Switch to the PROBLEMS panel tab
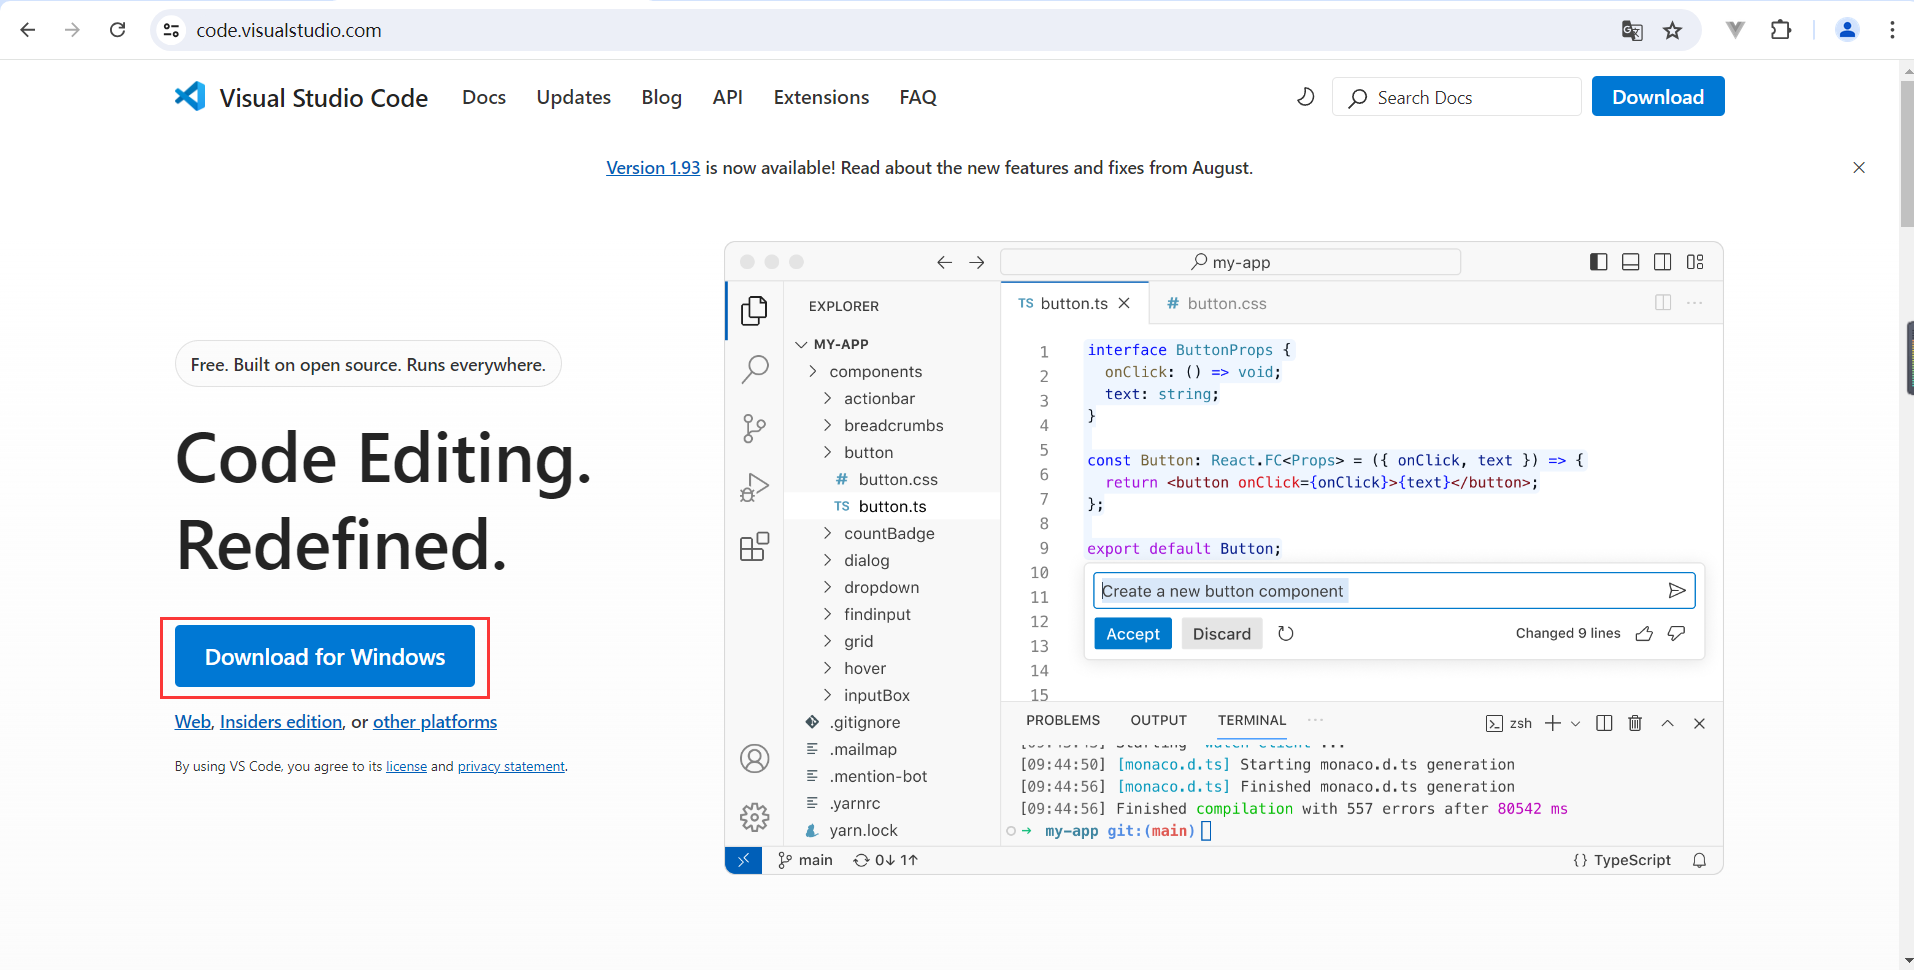Screen dimensions: 1914x970 1063,720
